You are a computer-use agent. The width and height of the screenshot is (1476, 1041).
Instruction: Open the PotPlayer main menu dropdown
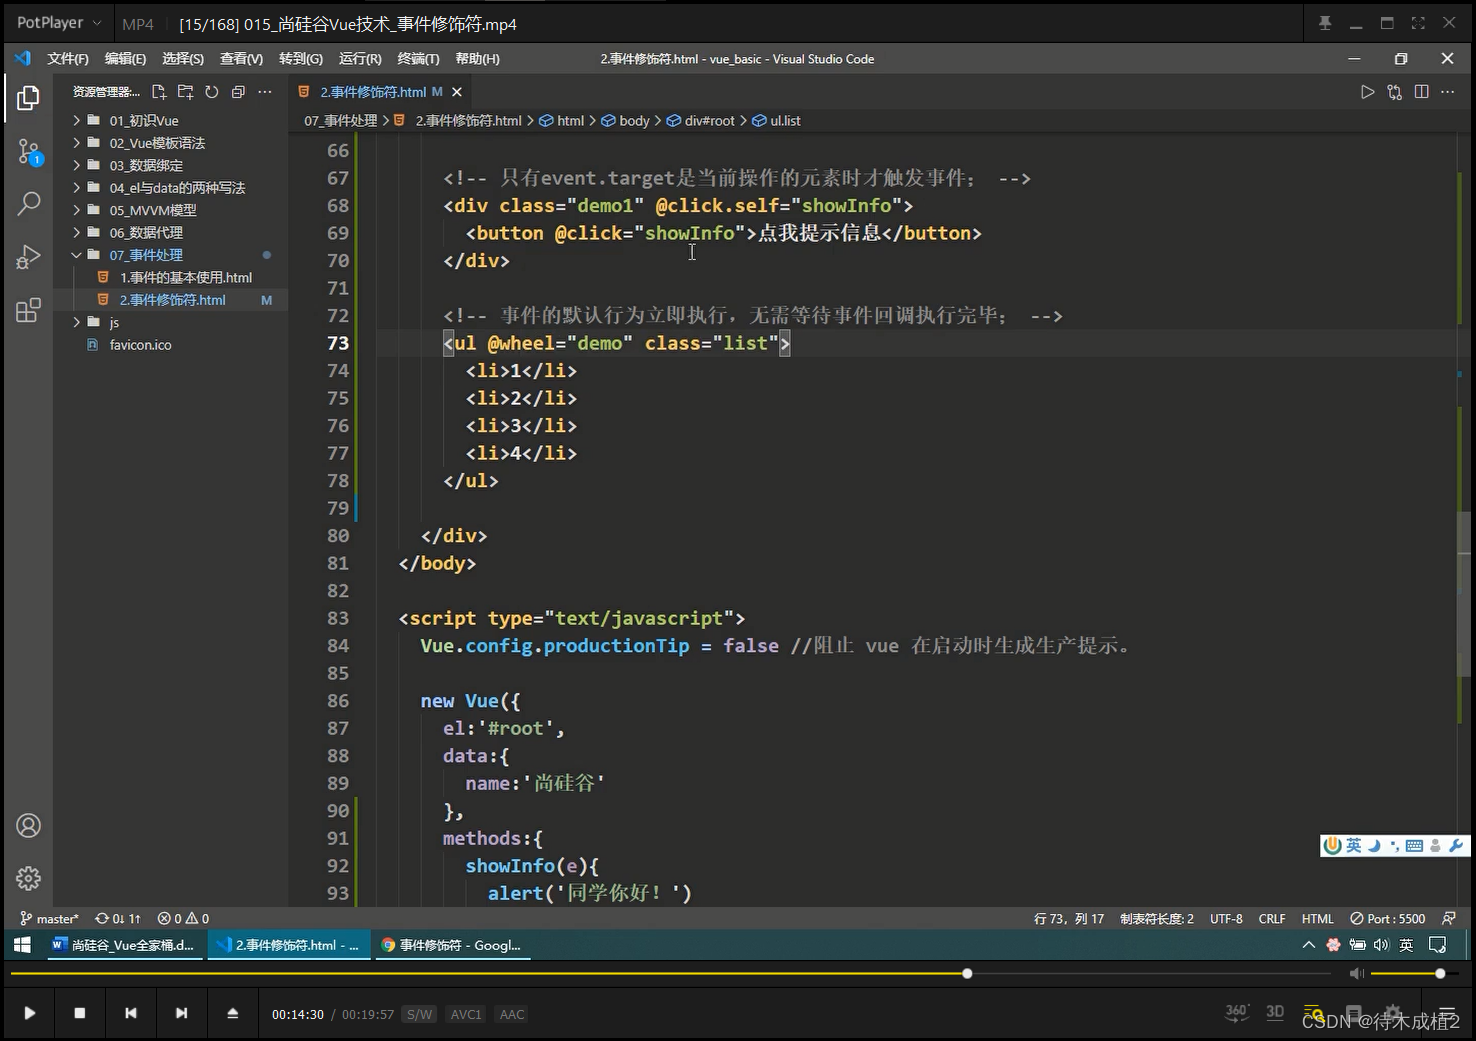pos(59,23)
